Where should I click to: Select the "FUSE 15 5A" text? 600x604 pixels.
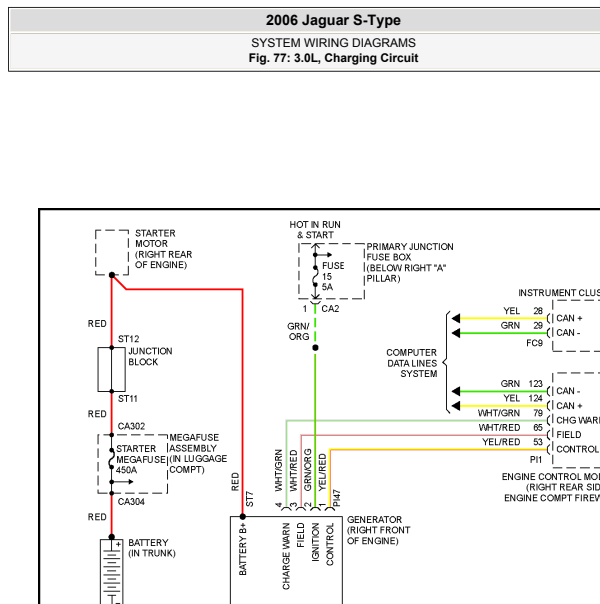333,276
